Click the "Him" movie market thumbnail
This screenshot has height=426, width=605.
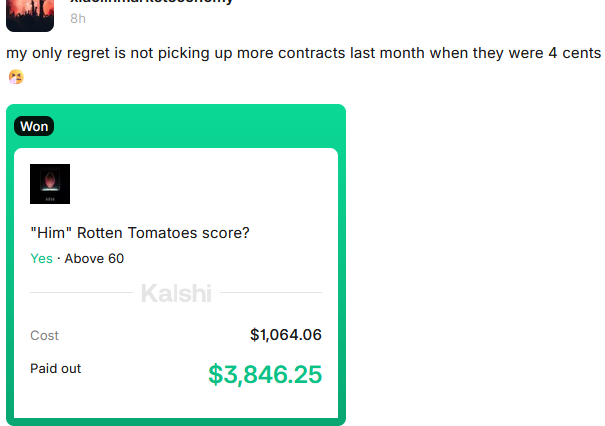[x=50, y=184]
